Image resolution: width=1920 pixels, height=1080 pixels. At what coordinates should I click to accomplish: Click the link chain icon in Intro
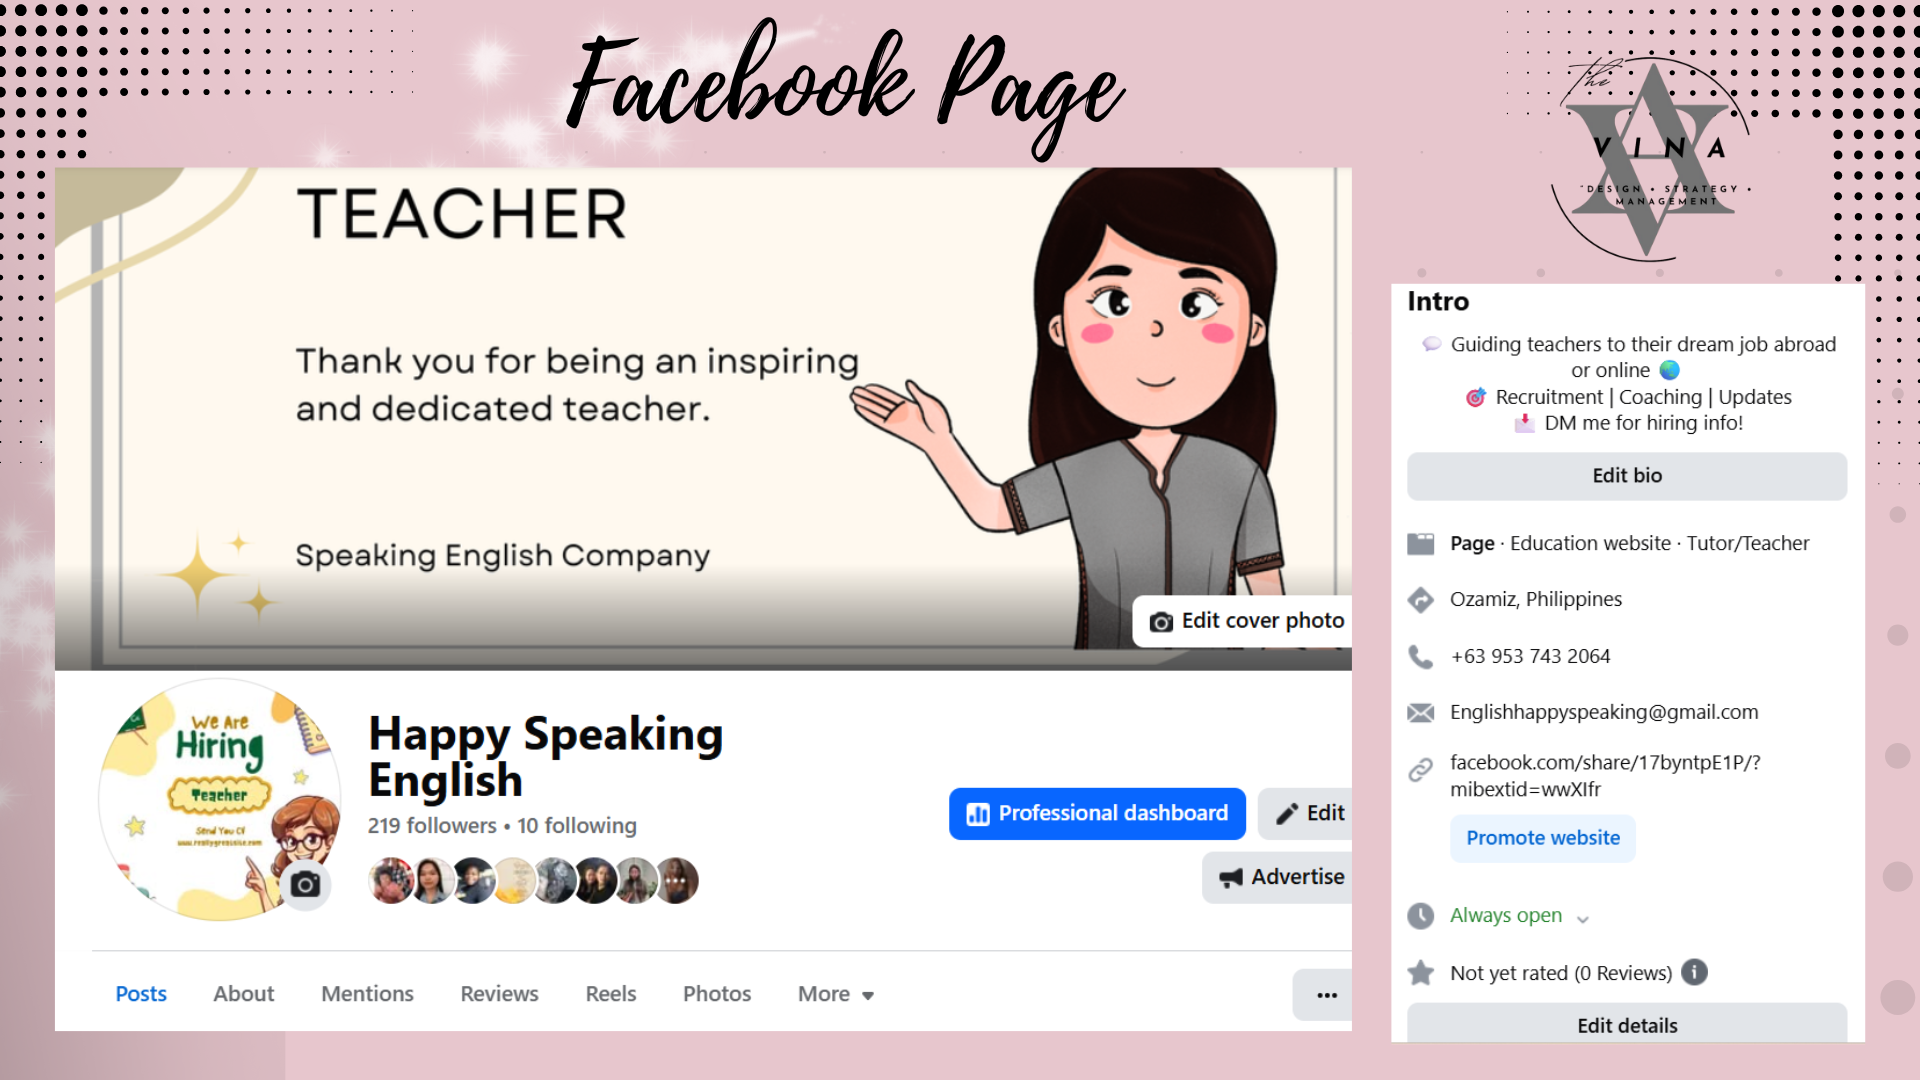(1420, 770)
